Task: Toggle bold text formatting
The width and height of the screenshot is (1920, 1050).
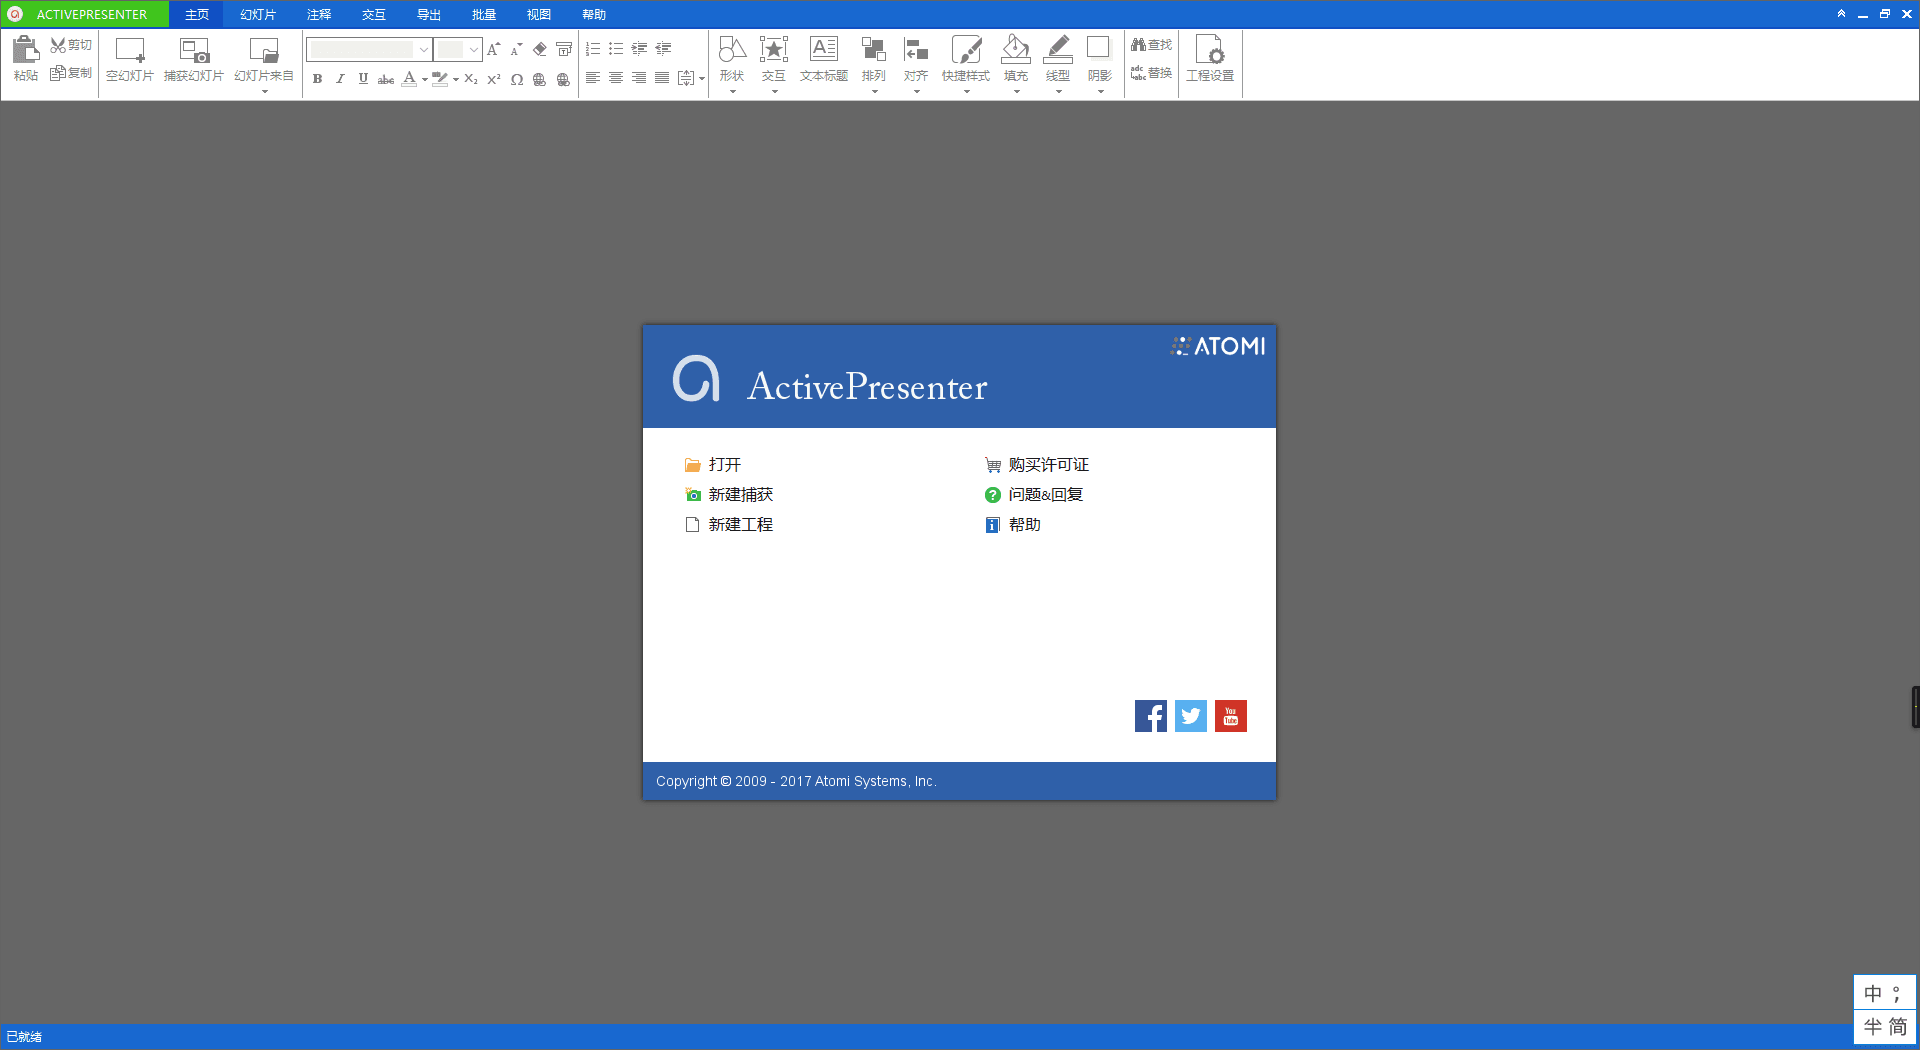Action: coord(317,78)
